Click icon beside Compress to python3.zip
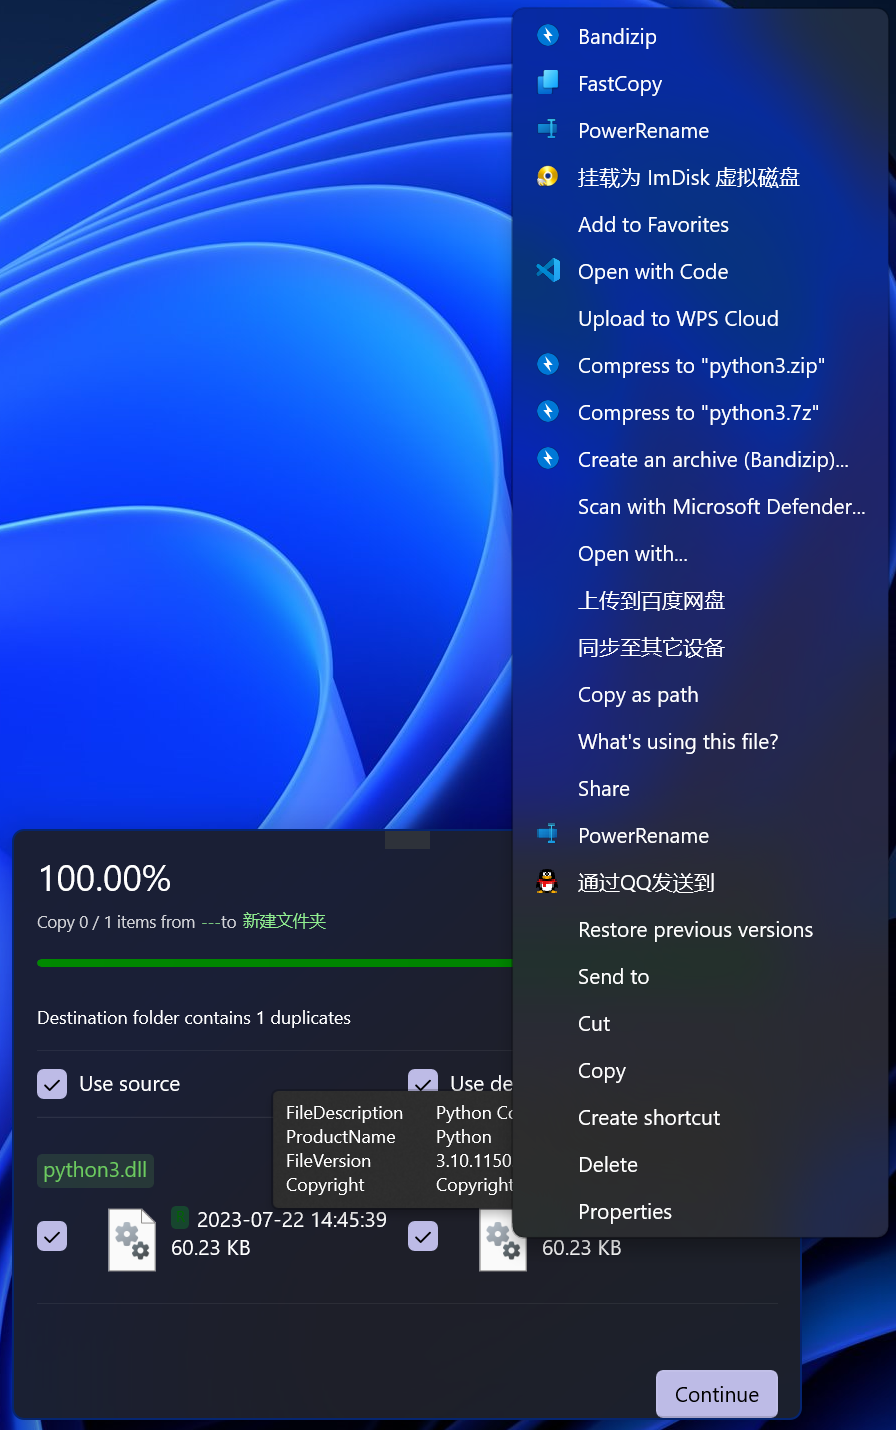896x1430 pixels. pyautogui.click(x=548, y=365)
